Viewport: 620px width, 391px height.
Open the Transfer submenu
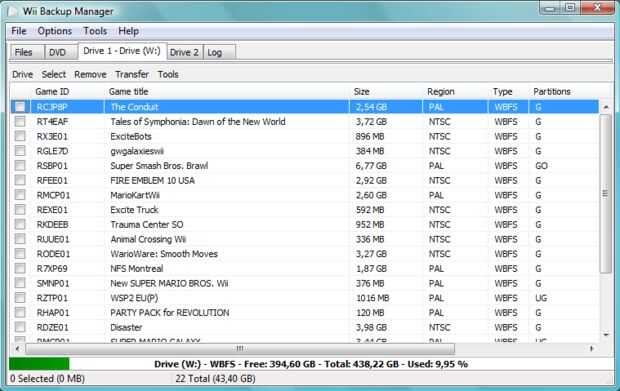132,74
